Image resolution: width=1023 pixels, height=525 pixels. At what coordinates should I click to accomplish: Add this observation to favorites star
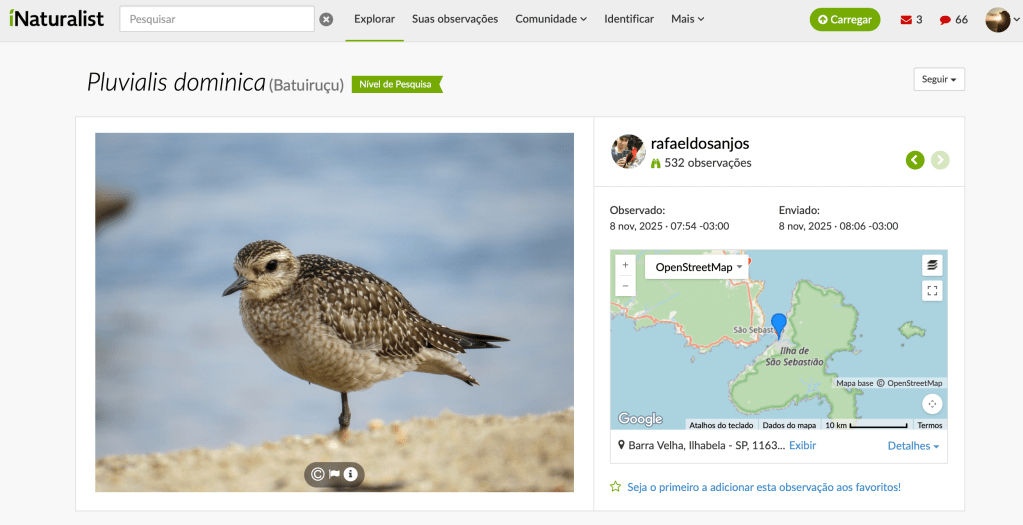[x=616, y=487]
